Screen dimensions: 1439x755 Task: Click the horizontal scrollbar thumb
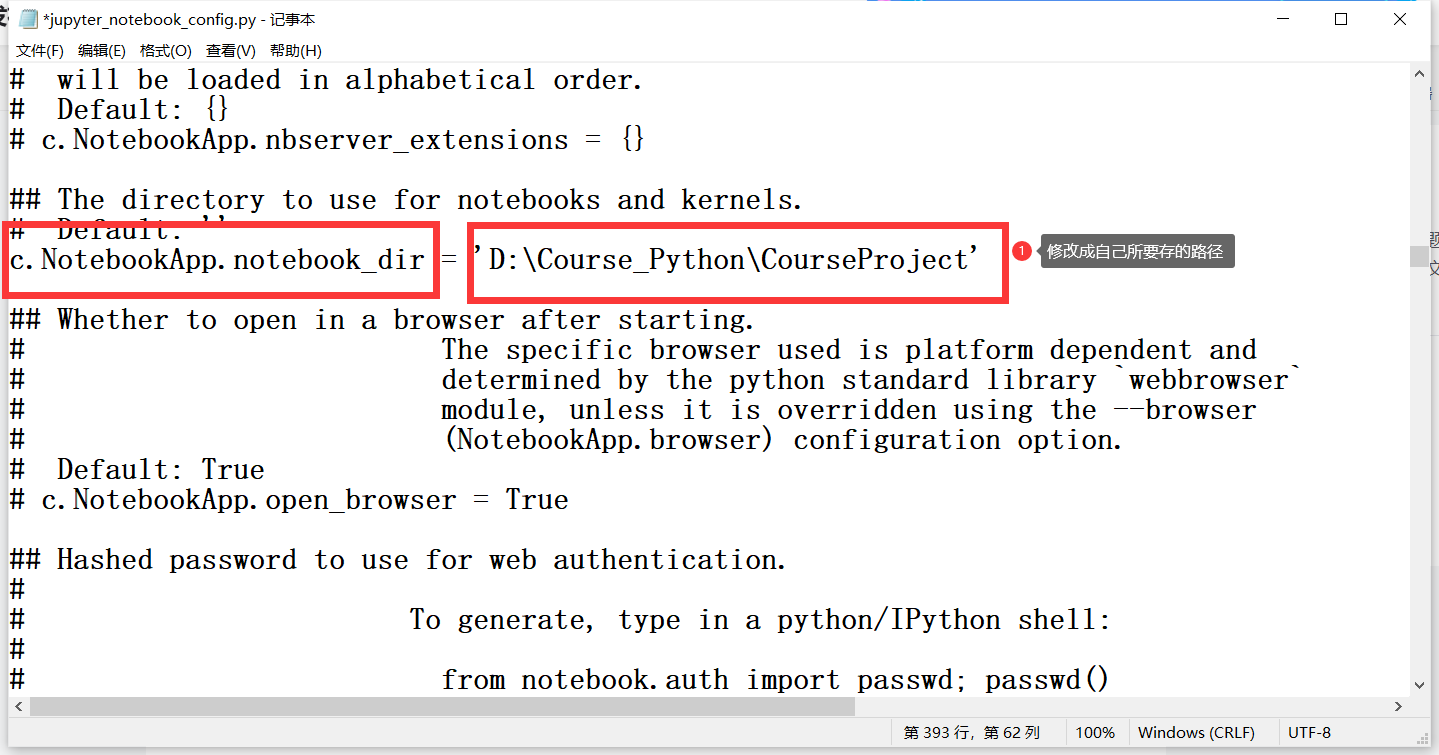(x=440, y=707)
